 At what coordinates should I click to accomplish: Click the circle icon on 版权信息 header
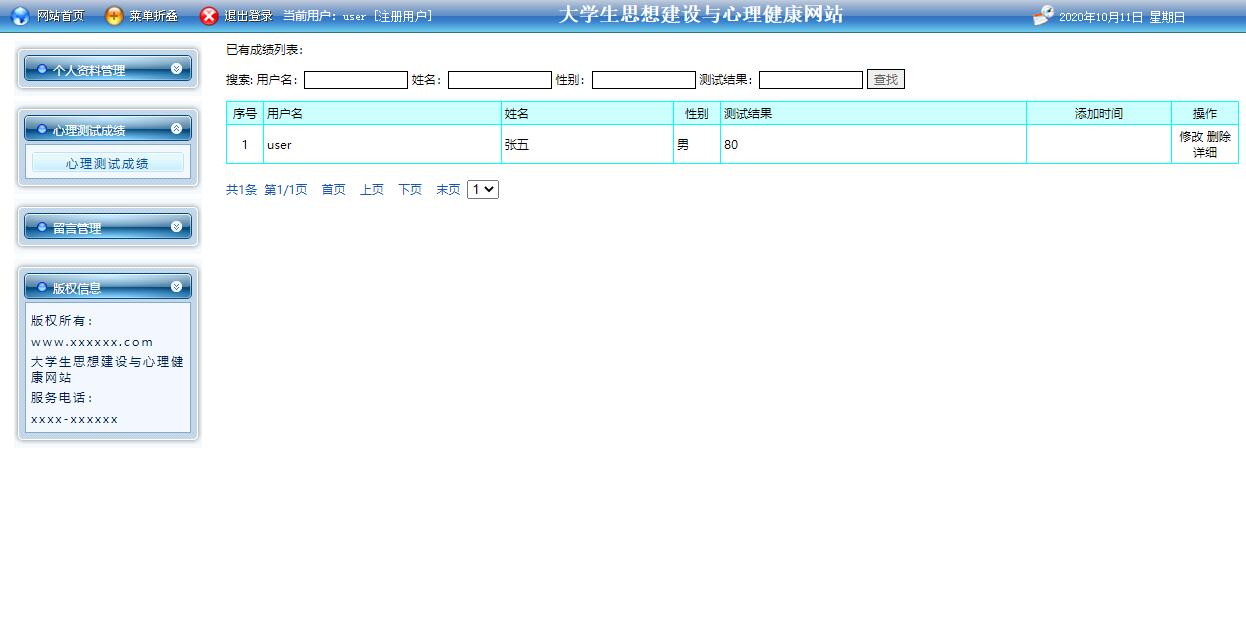click(43, 287)
